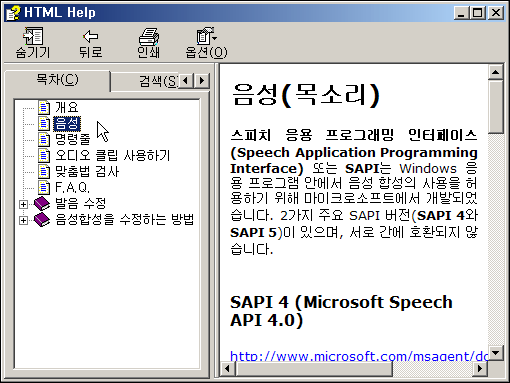Expand the 음성합성을 수정하는 방법 tree node
This screenshot has width=510, height=383.
(x=23, y=220)
